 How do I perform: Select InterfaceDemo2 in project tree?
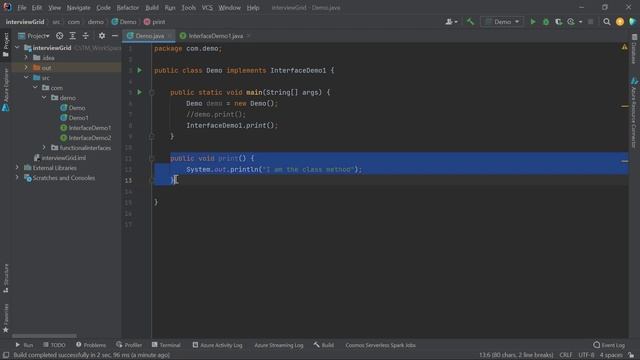pyautogui.click(x=85, y=138)
